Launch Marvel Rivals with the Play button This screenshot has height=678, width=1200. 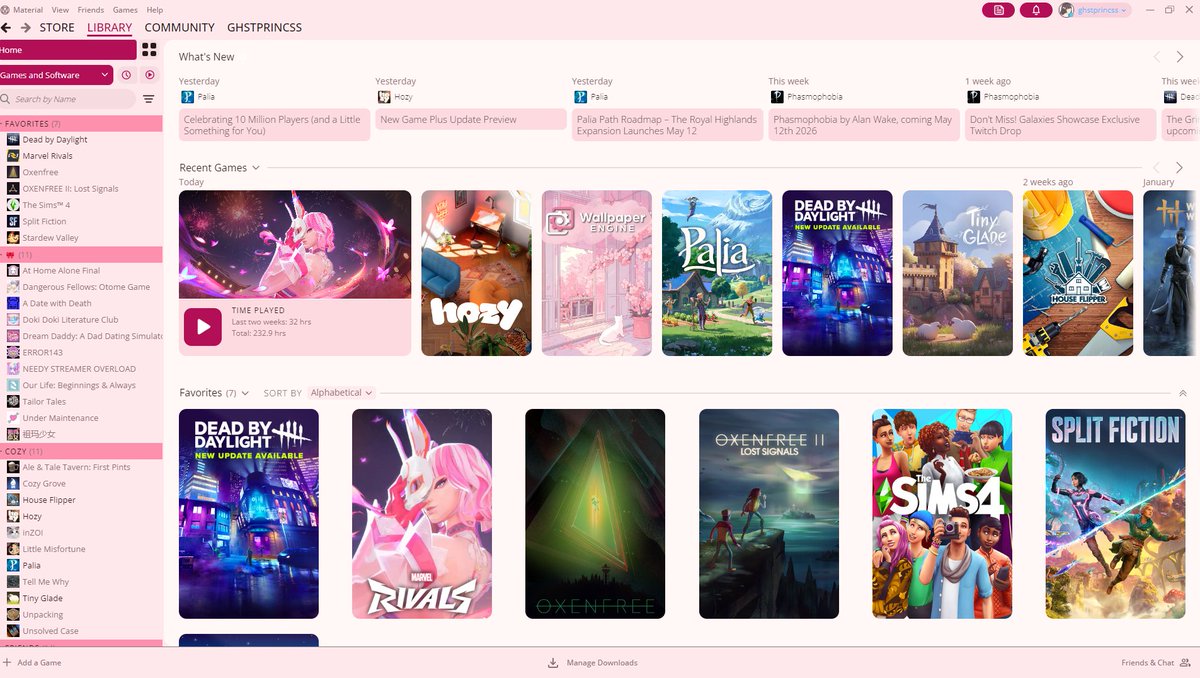click(203, 327)
